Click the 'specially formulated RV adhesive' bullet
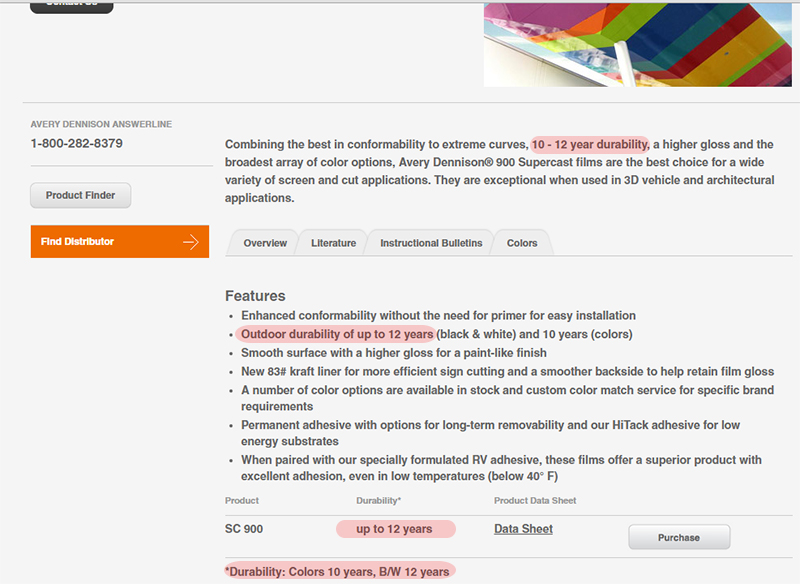 coord(501,468)
